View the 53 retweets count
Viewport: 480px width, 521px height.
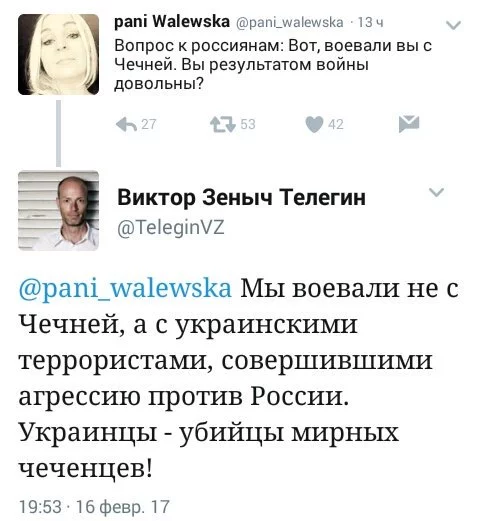[x=248, y=124]
